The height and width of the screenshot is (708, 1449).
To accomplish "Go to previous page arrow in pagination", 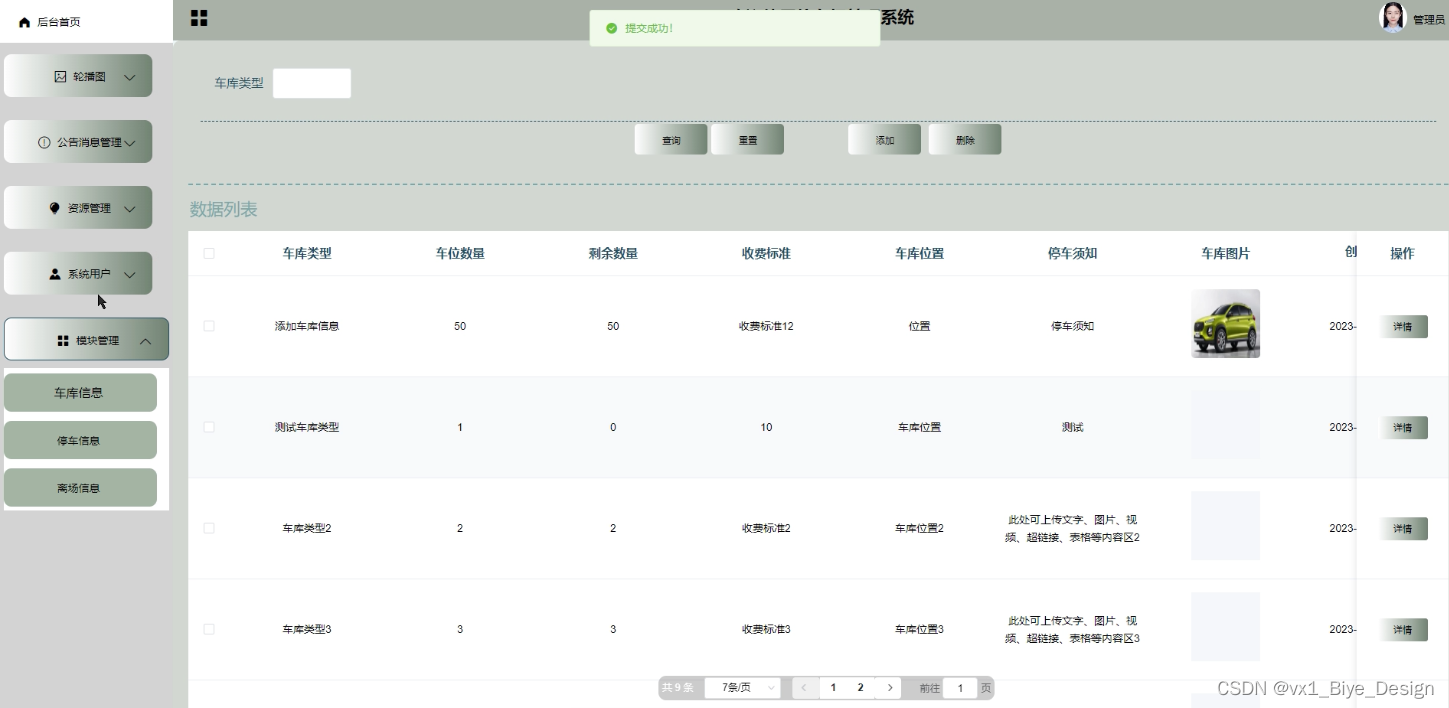I will pos(804,688).
